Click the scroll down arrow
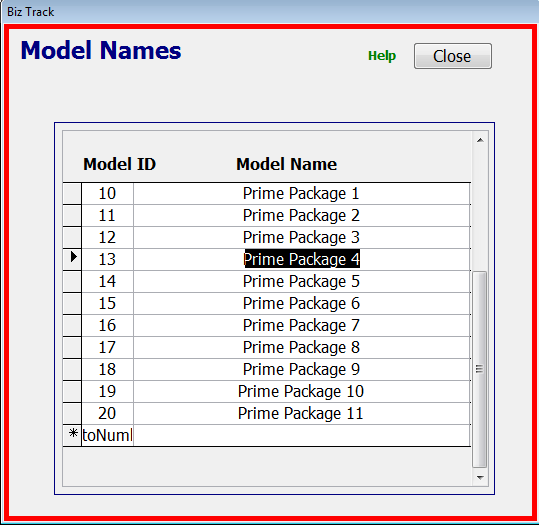Image resolution: width=539 pixels, height=525 pixels. tap(480, 477)
